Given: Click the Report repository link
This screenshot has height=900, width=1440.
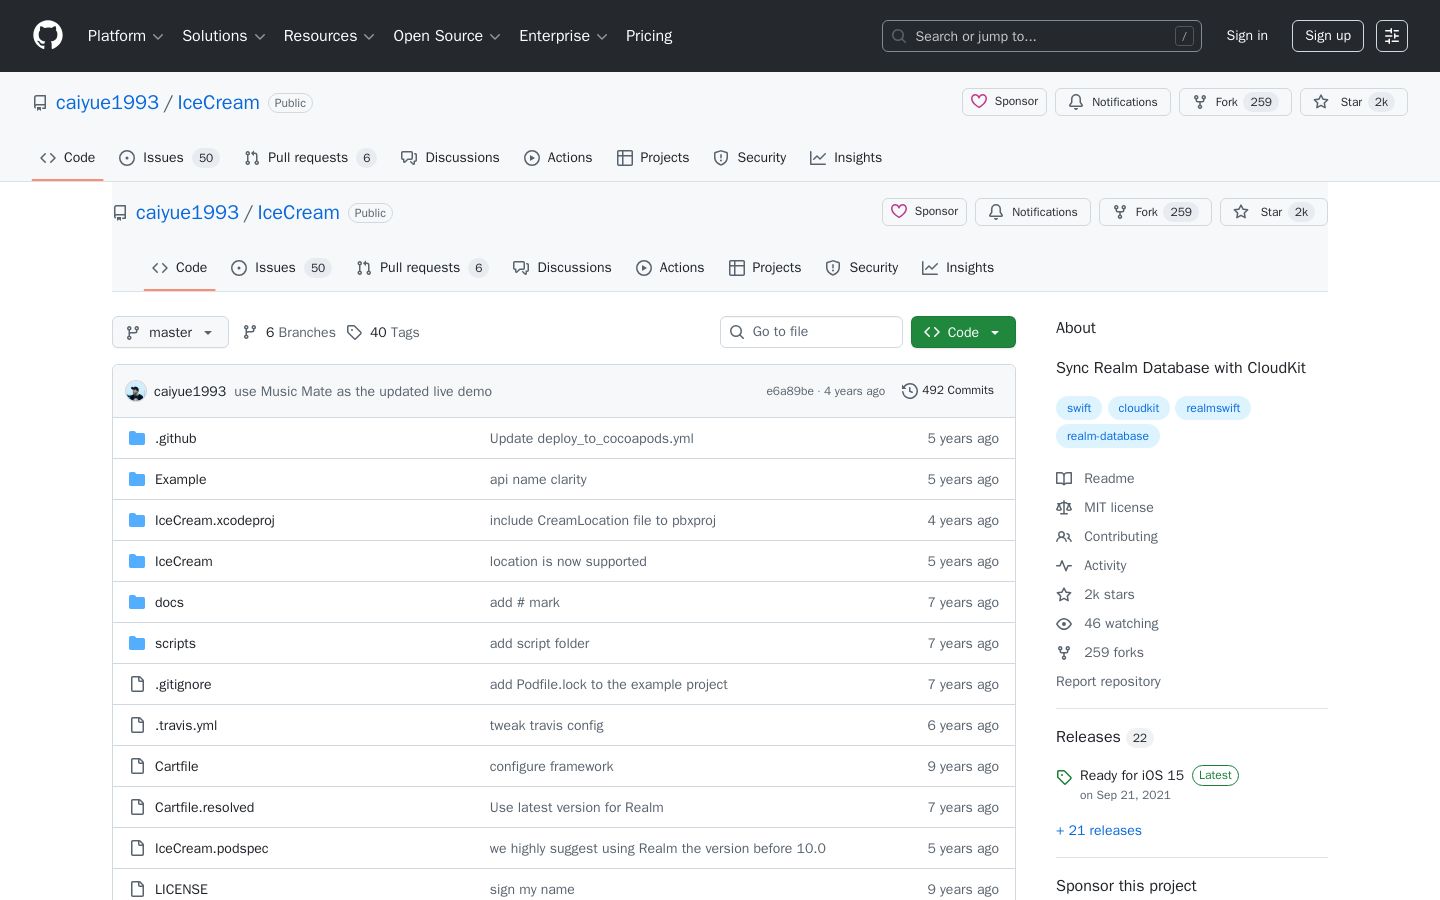Looking at the screenshot, I should 1108,682.
